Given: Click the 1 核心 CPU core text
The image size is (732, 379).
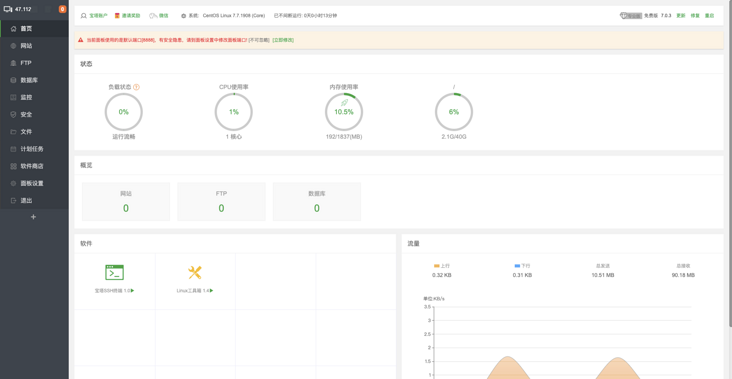Looking at the screenshot, I should (233, 137).
